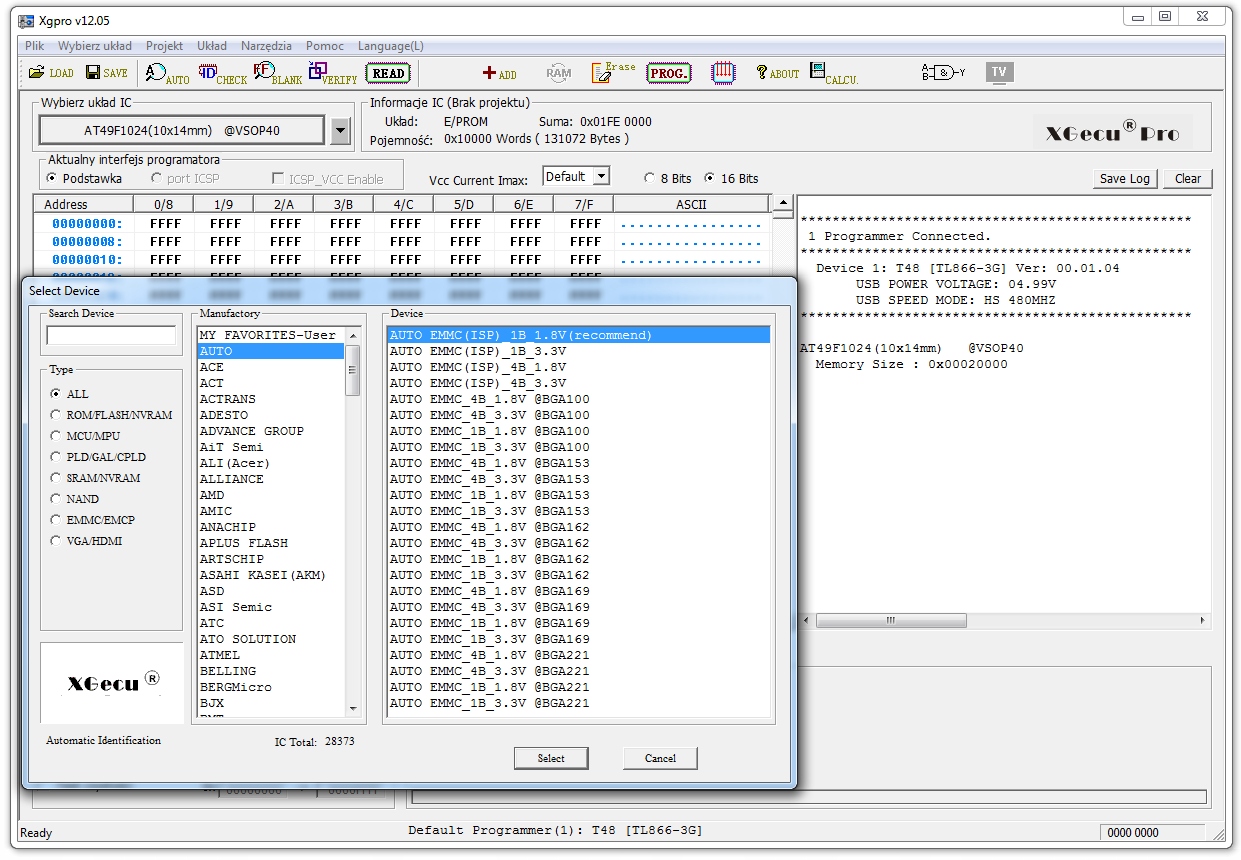Click the SAVE toolbar icon

[106, 73]
